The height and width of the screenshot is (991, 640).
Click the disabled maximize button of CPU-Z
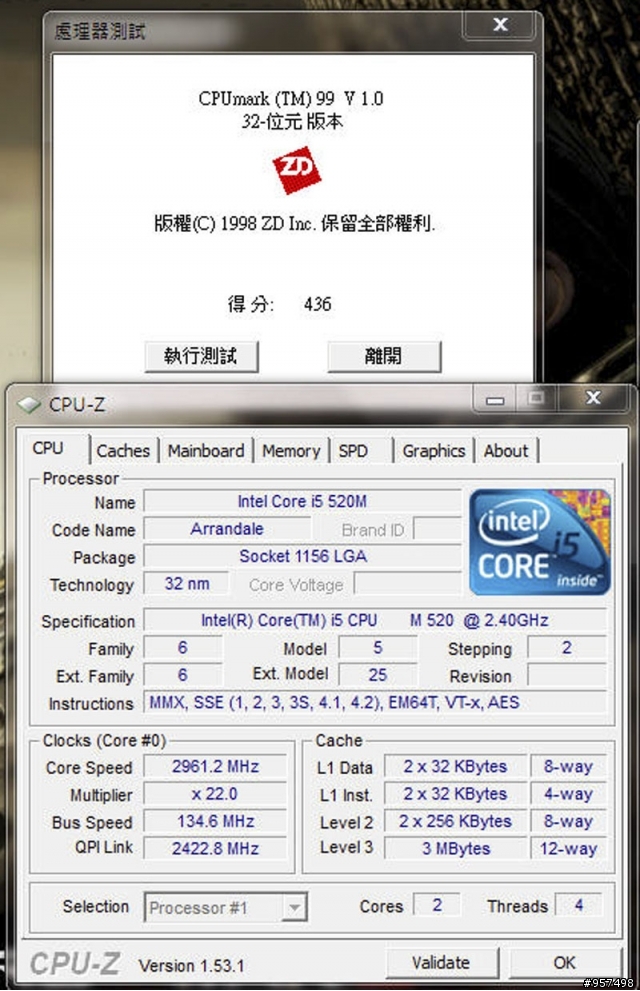[536, 398]
